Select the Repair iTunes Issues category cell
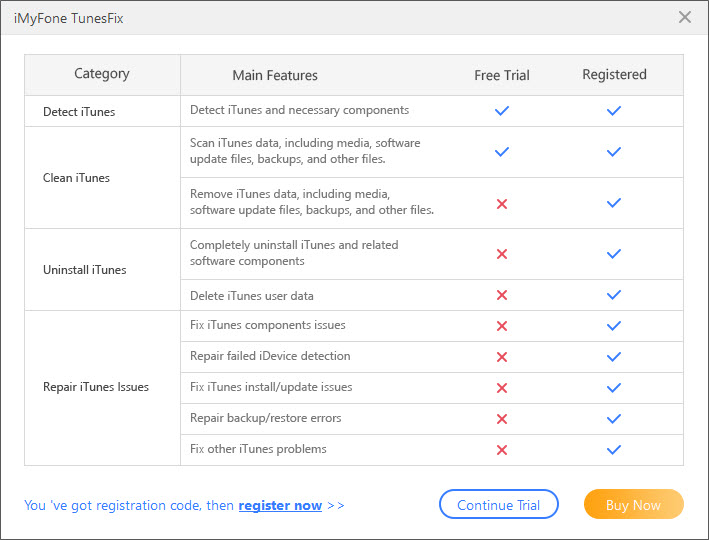Viewport: 709px width, 540px height. pos(103,388)
